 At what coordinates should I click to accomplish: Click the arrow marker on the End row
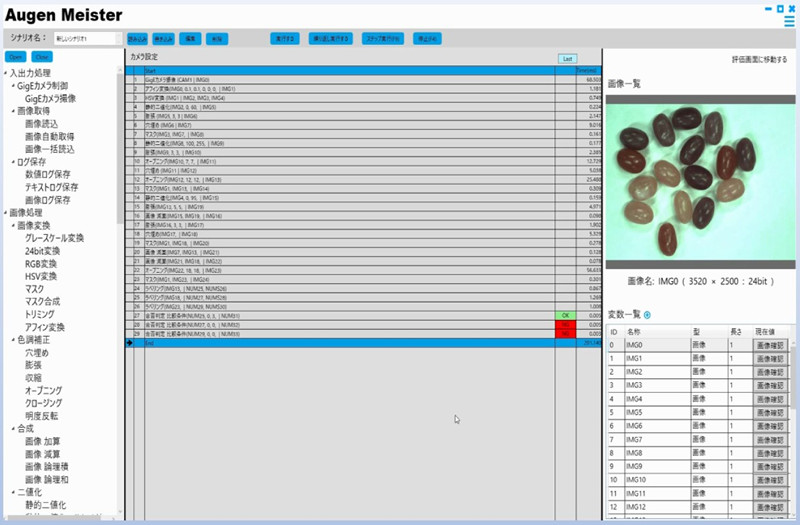tap(130, 343)
